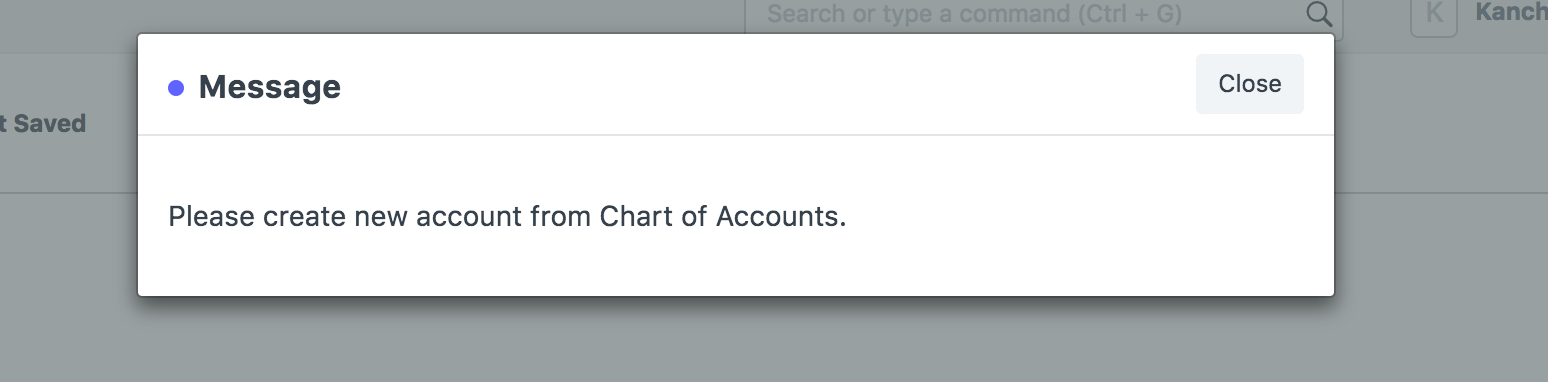Click the word 'Accounts.' ending the message
This screenshot has width=1548, height=382.
781,216
